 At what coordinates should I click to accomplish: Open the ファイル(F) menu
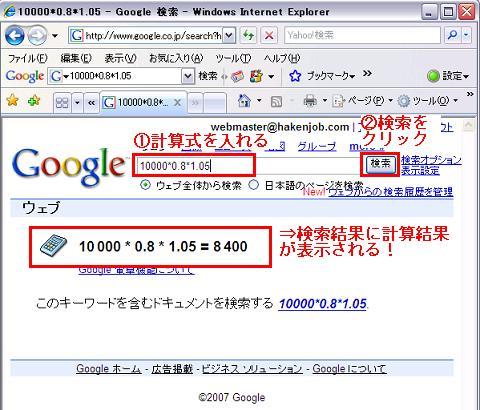coord(27,58)
